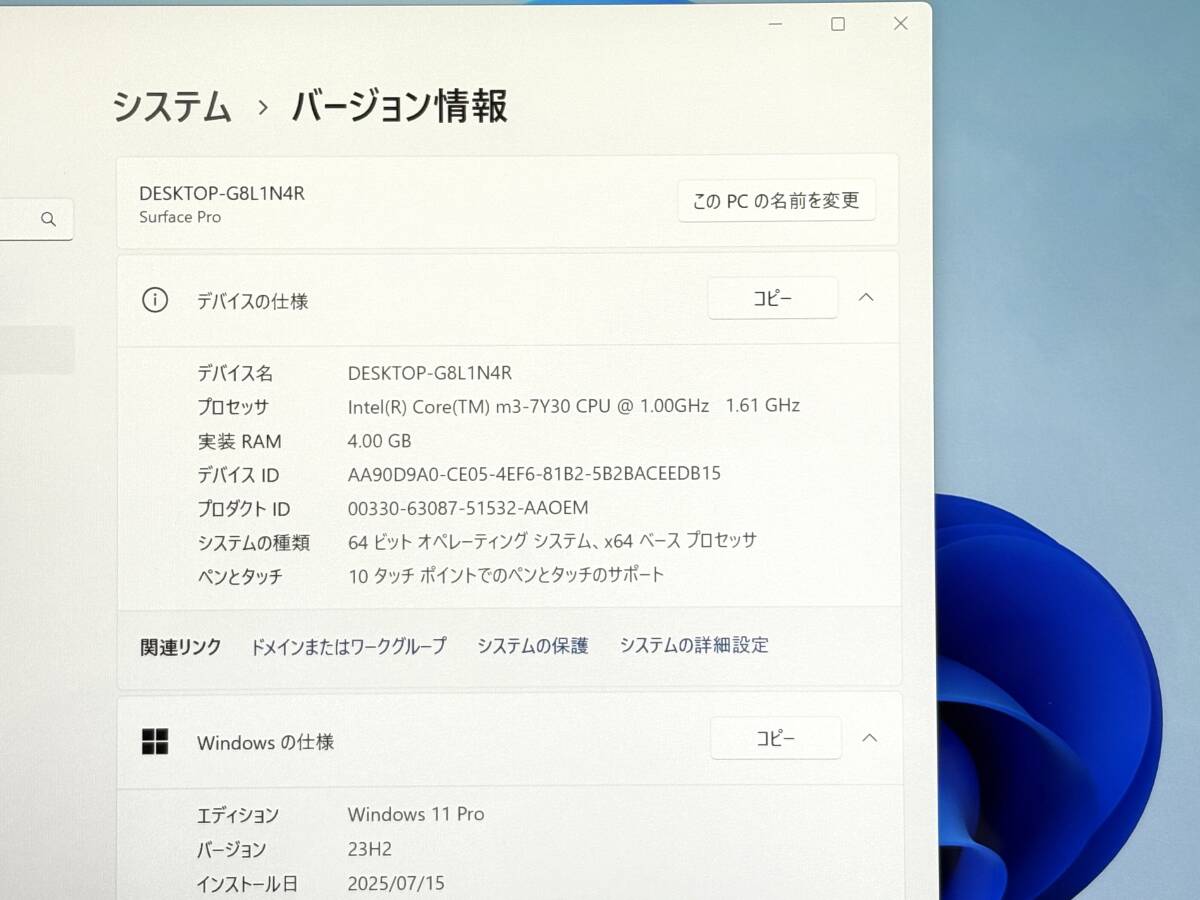Click the 実装 RAM row label

[239, 441]
